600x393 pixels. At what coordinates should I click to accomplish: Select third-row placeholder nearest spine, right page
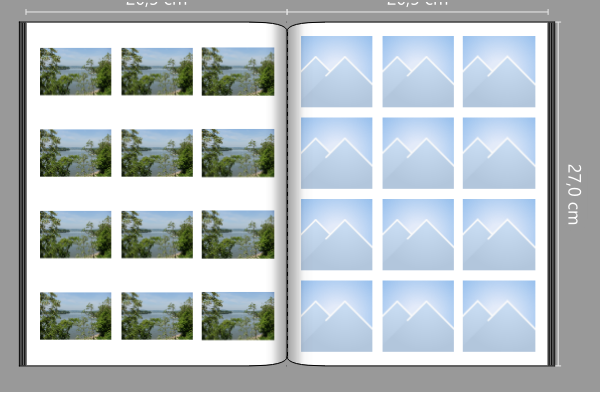(336, 235)
